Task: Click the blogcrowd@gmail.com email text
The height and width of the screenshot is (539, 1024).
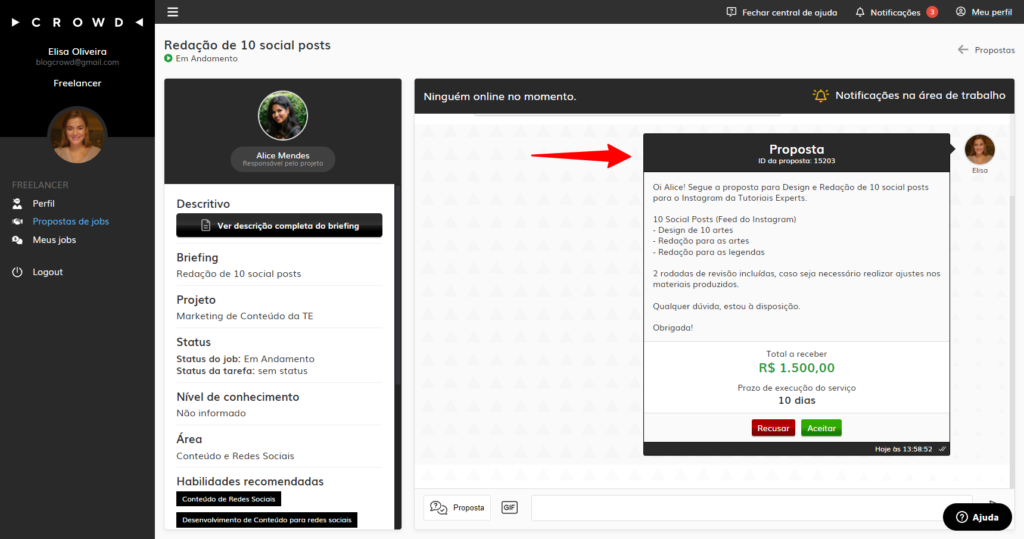Action: coord(77,63)
